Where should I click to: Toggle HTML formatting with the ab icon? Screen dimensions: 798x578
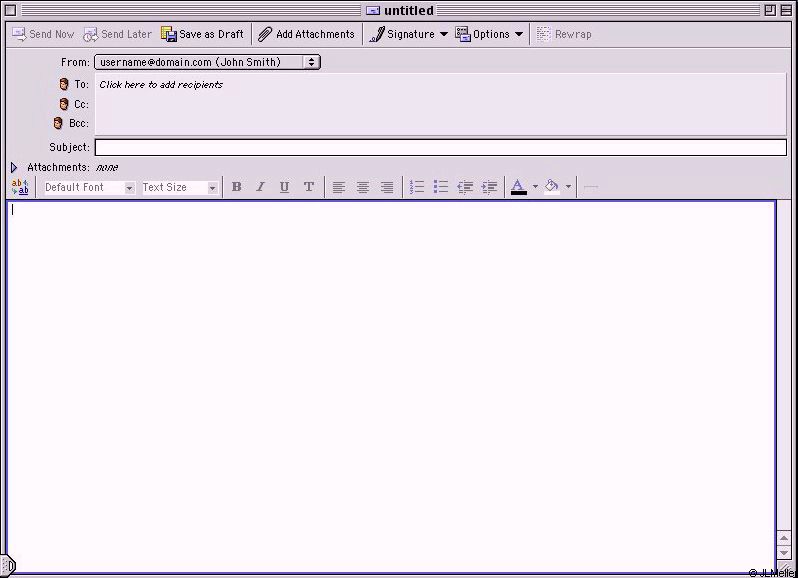pyautogui.click(x=20, y=187)
